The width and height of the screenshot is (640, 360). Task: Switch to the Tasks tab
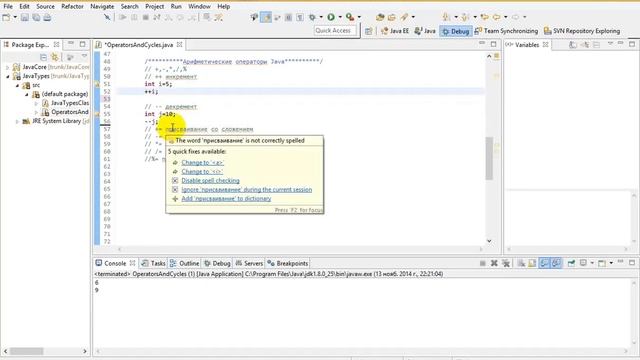[153, 263]
